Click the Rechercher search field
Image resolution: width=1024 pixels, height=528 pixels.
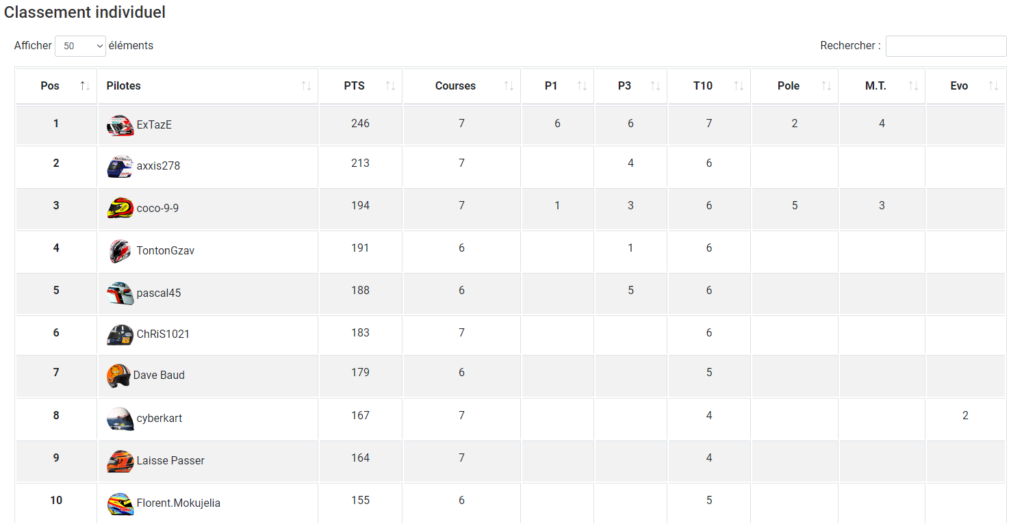click(x=945, y=46)
